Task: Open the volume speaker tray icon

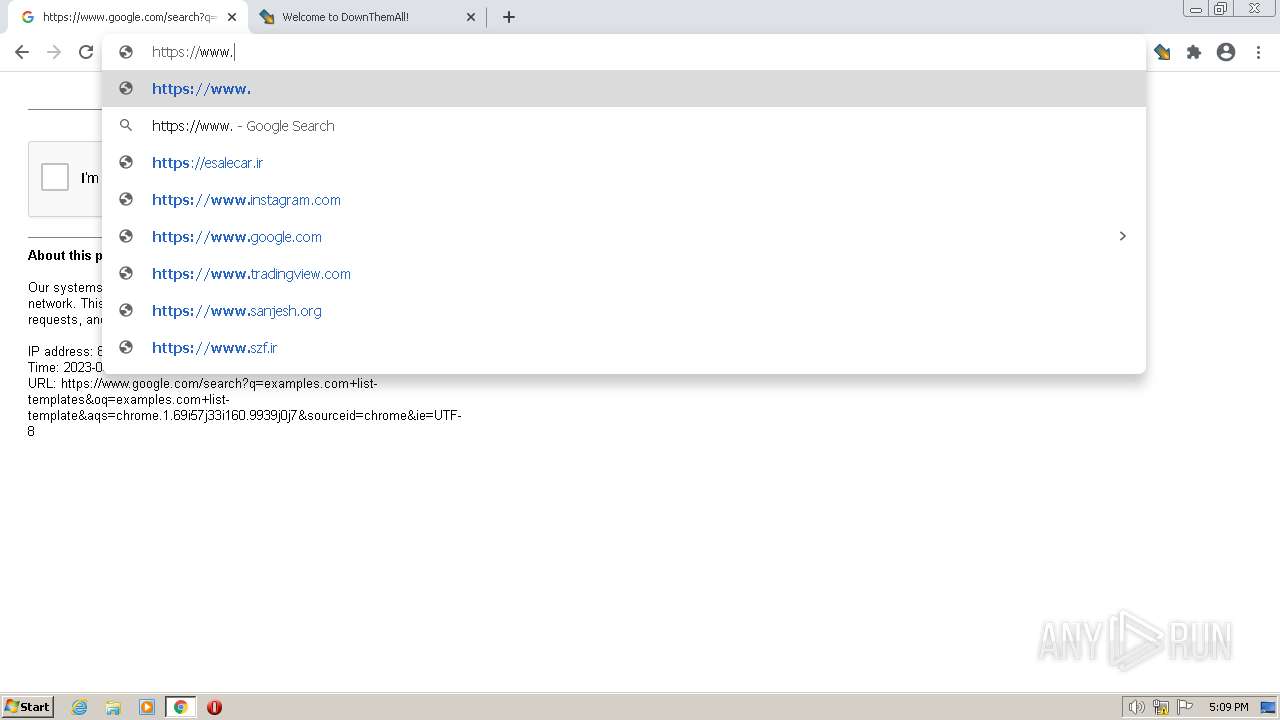Action: [1136, 707]
